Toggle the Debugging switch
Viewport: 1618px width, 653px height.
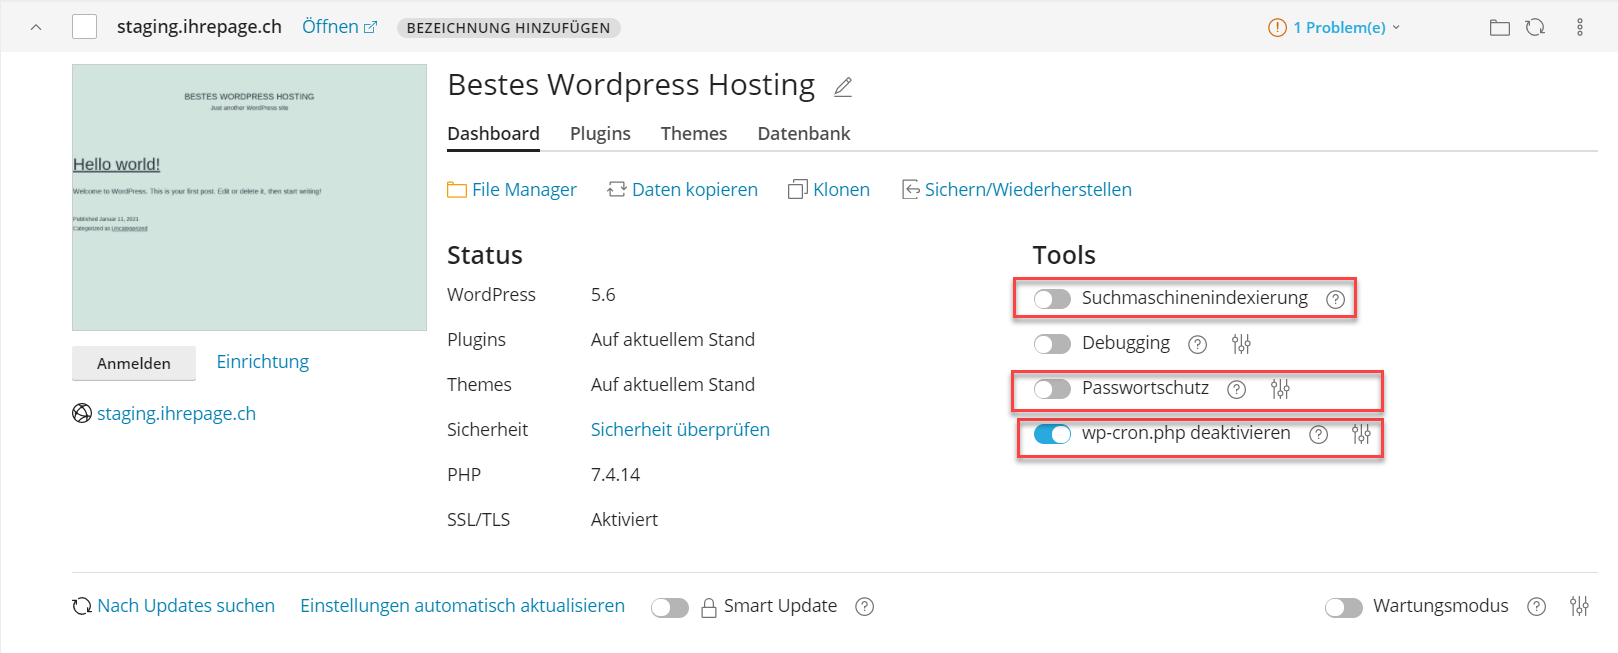click(x=1052, y=344)
